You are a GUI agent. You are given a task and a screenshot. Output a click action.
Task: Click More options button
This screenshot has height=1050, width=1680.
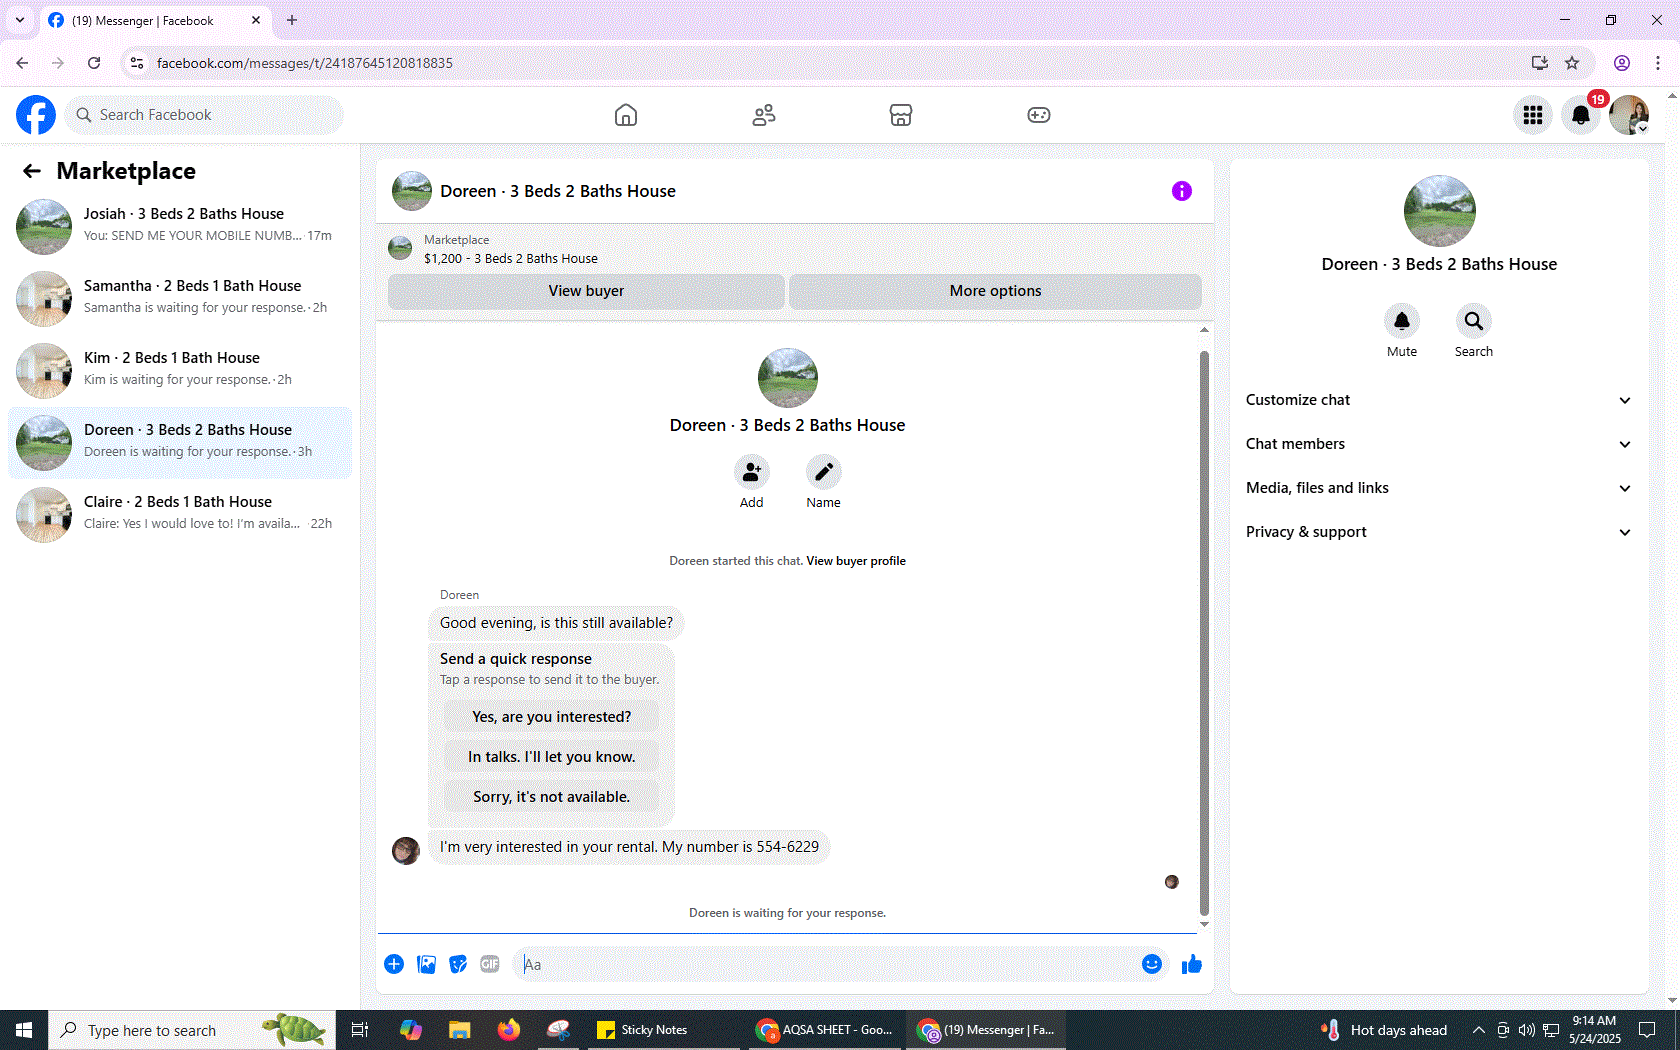point(995,291)
